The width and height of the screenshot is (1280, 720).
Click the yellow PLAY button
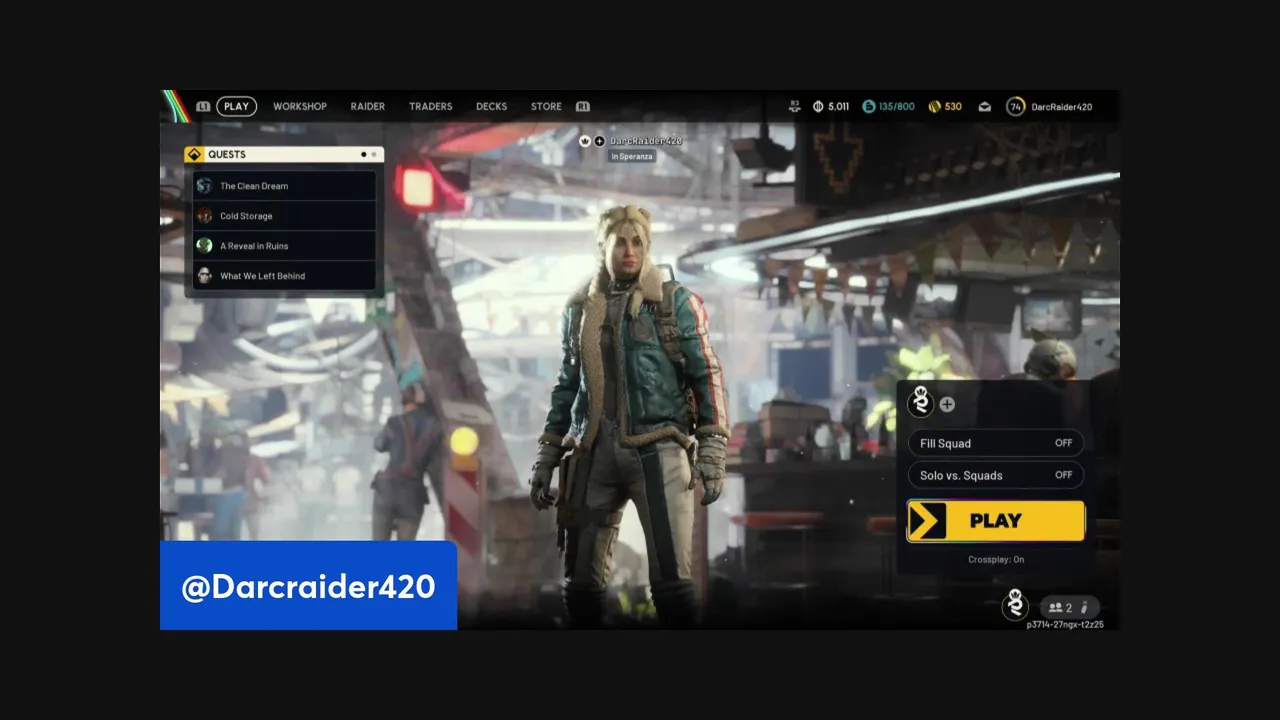pos(996,521)
